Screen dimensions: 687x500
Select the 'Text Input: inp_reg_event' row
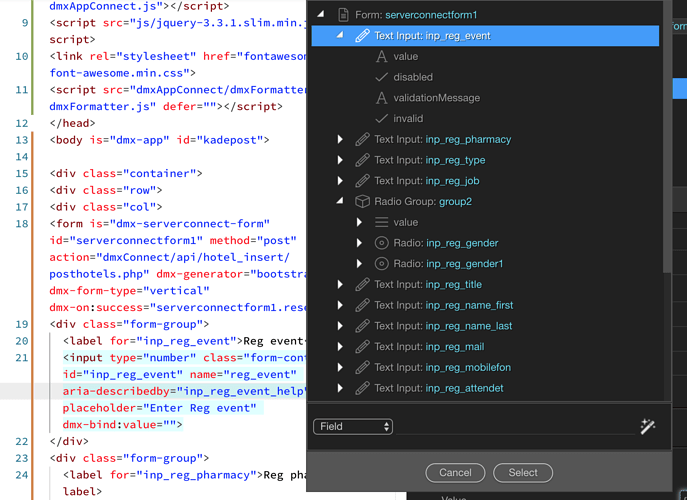coord(485,35)
